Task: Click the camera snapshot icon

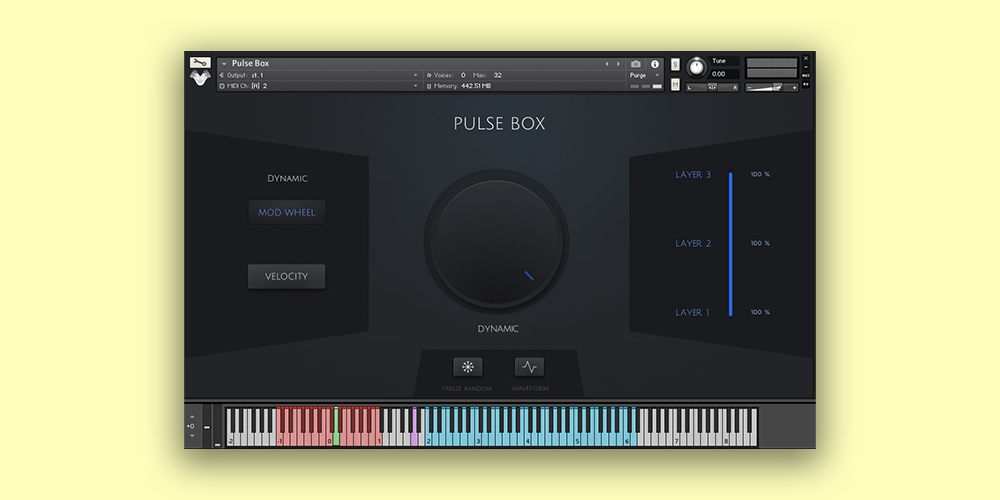Action: click(x=636, y=64)
